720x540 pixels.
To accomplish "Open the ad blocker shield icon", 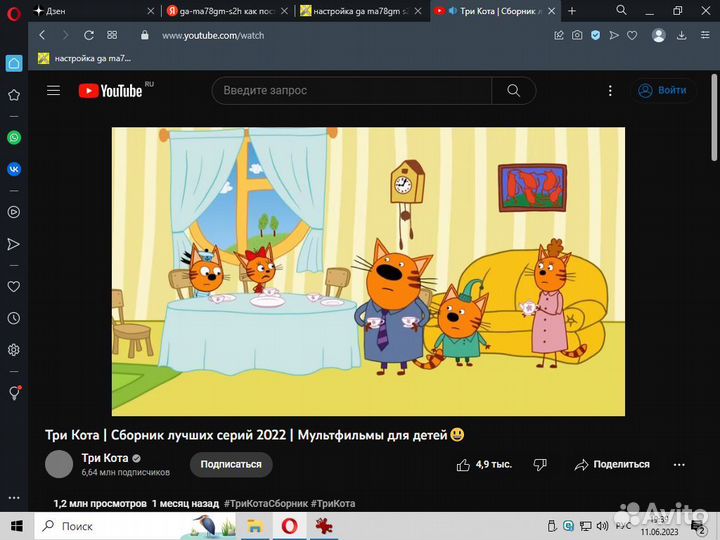I will (x=596, y=35).
